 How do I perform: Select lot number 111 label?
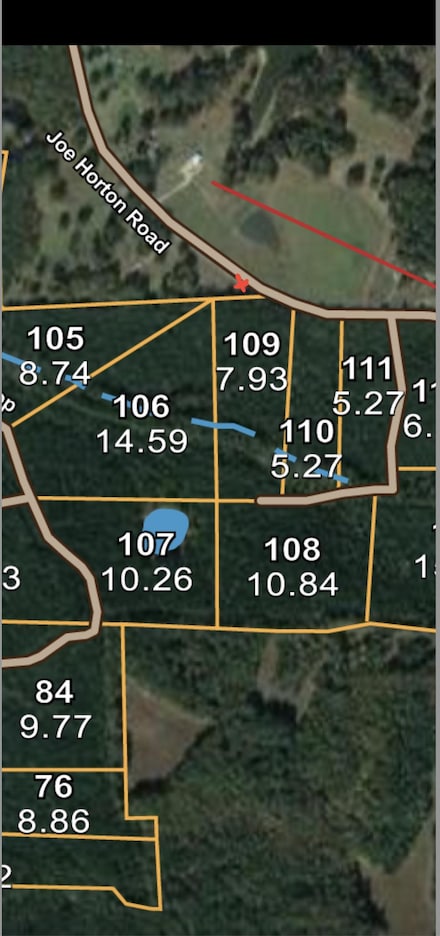(x=367, y=370)
